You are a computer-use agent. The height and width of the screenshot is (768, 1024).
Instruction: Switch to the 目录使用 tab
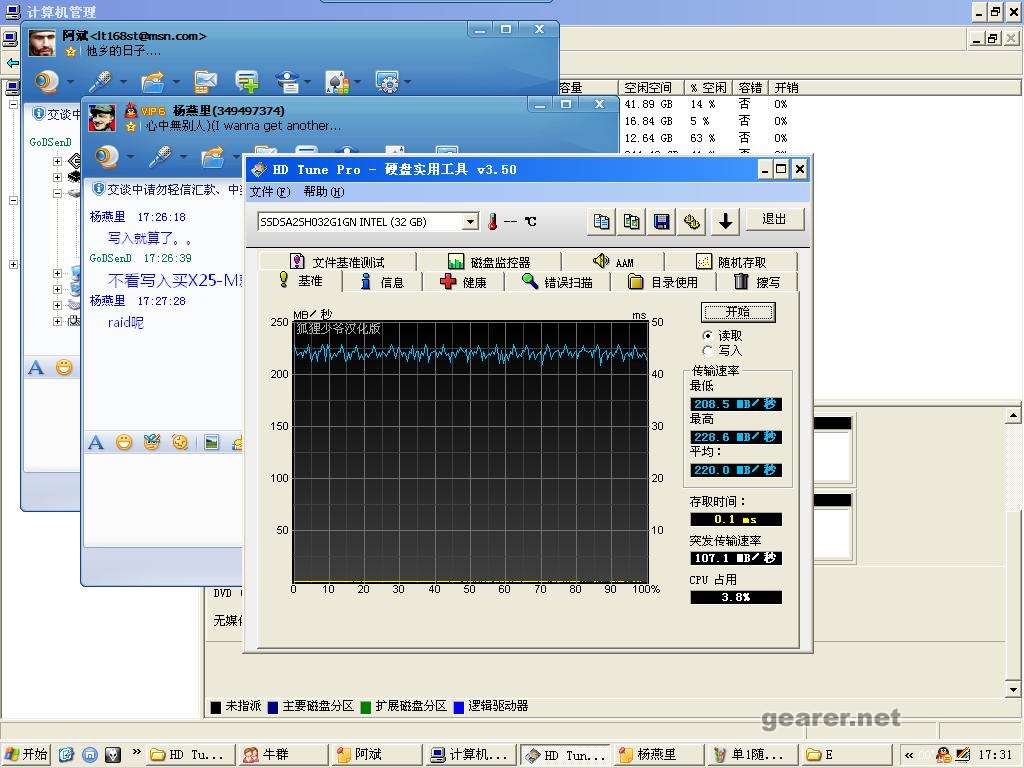click(x=663, y=282)
